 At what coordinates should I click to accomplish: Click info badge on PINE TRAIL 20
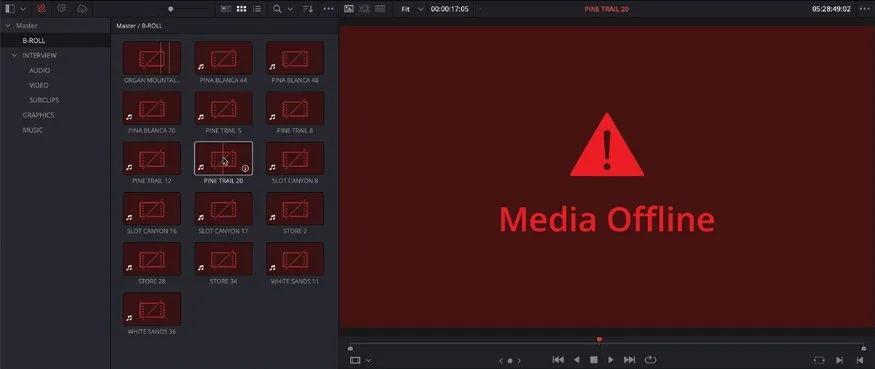point(245,168)
